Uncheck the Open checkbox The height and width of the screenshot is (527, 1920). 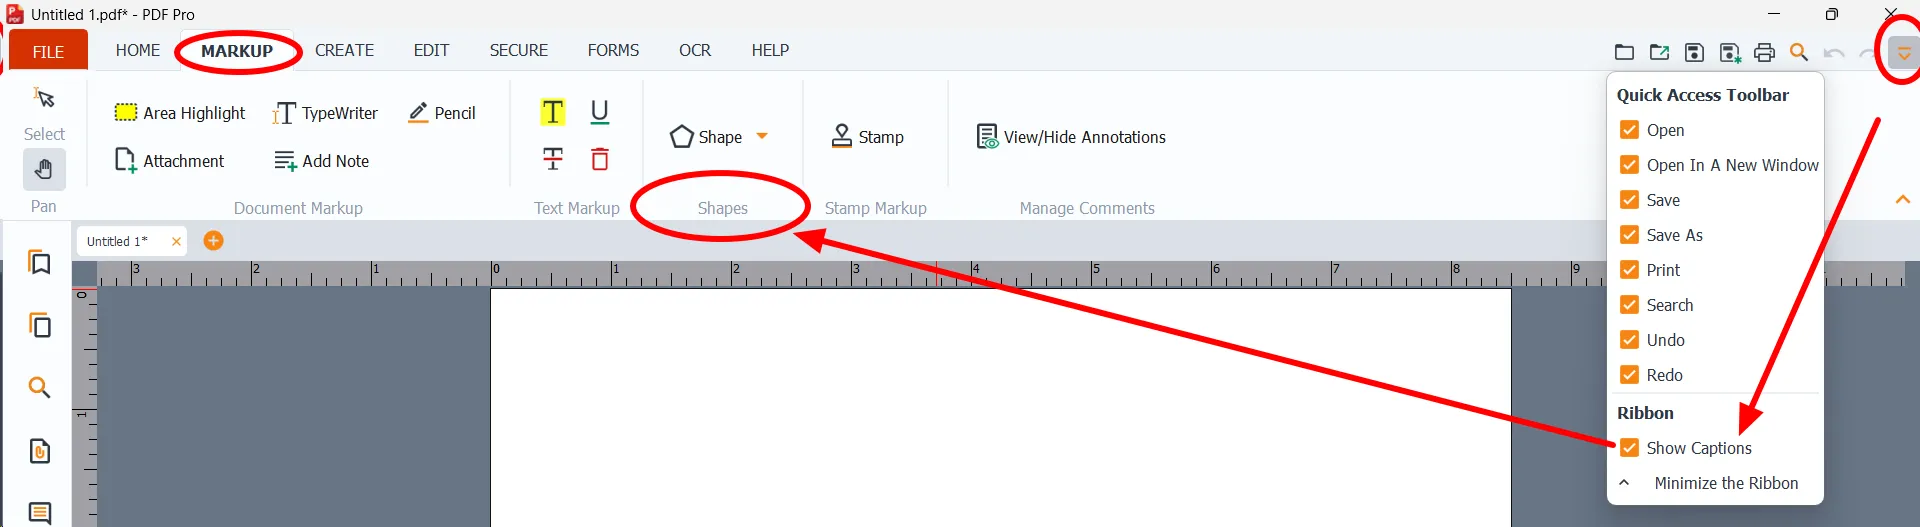pyautogui.click(x=1629, y=130)
